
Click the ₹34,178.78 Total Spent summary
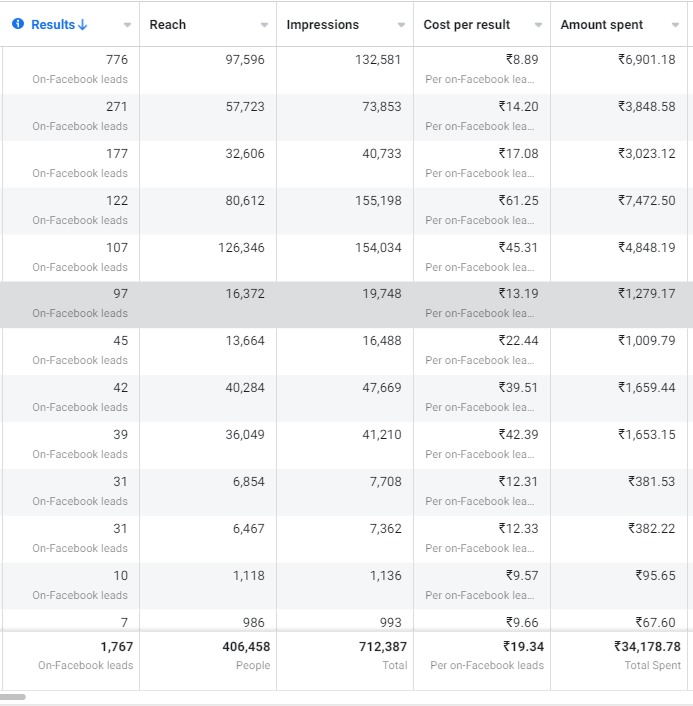(647, 647)
